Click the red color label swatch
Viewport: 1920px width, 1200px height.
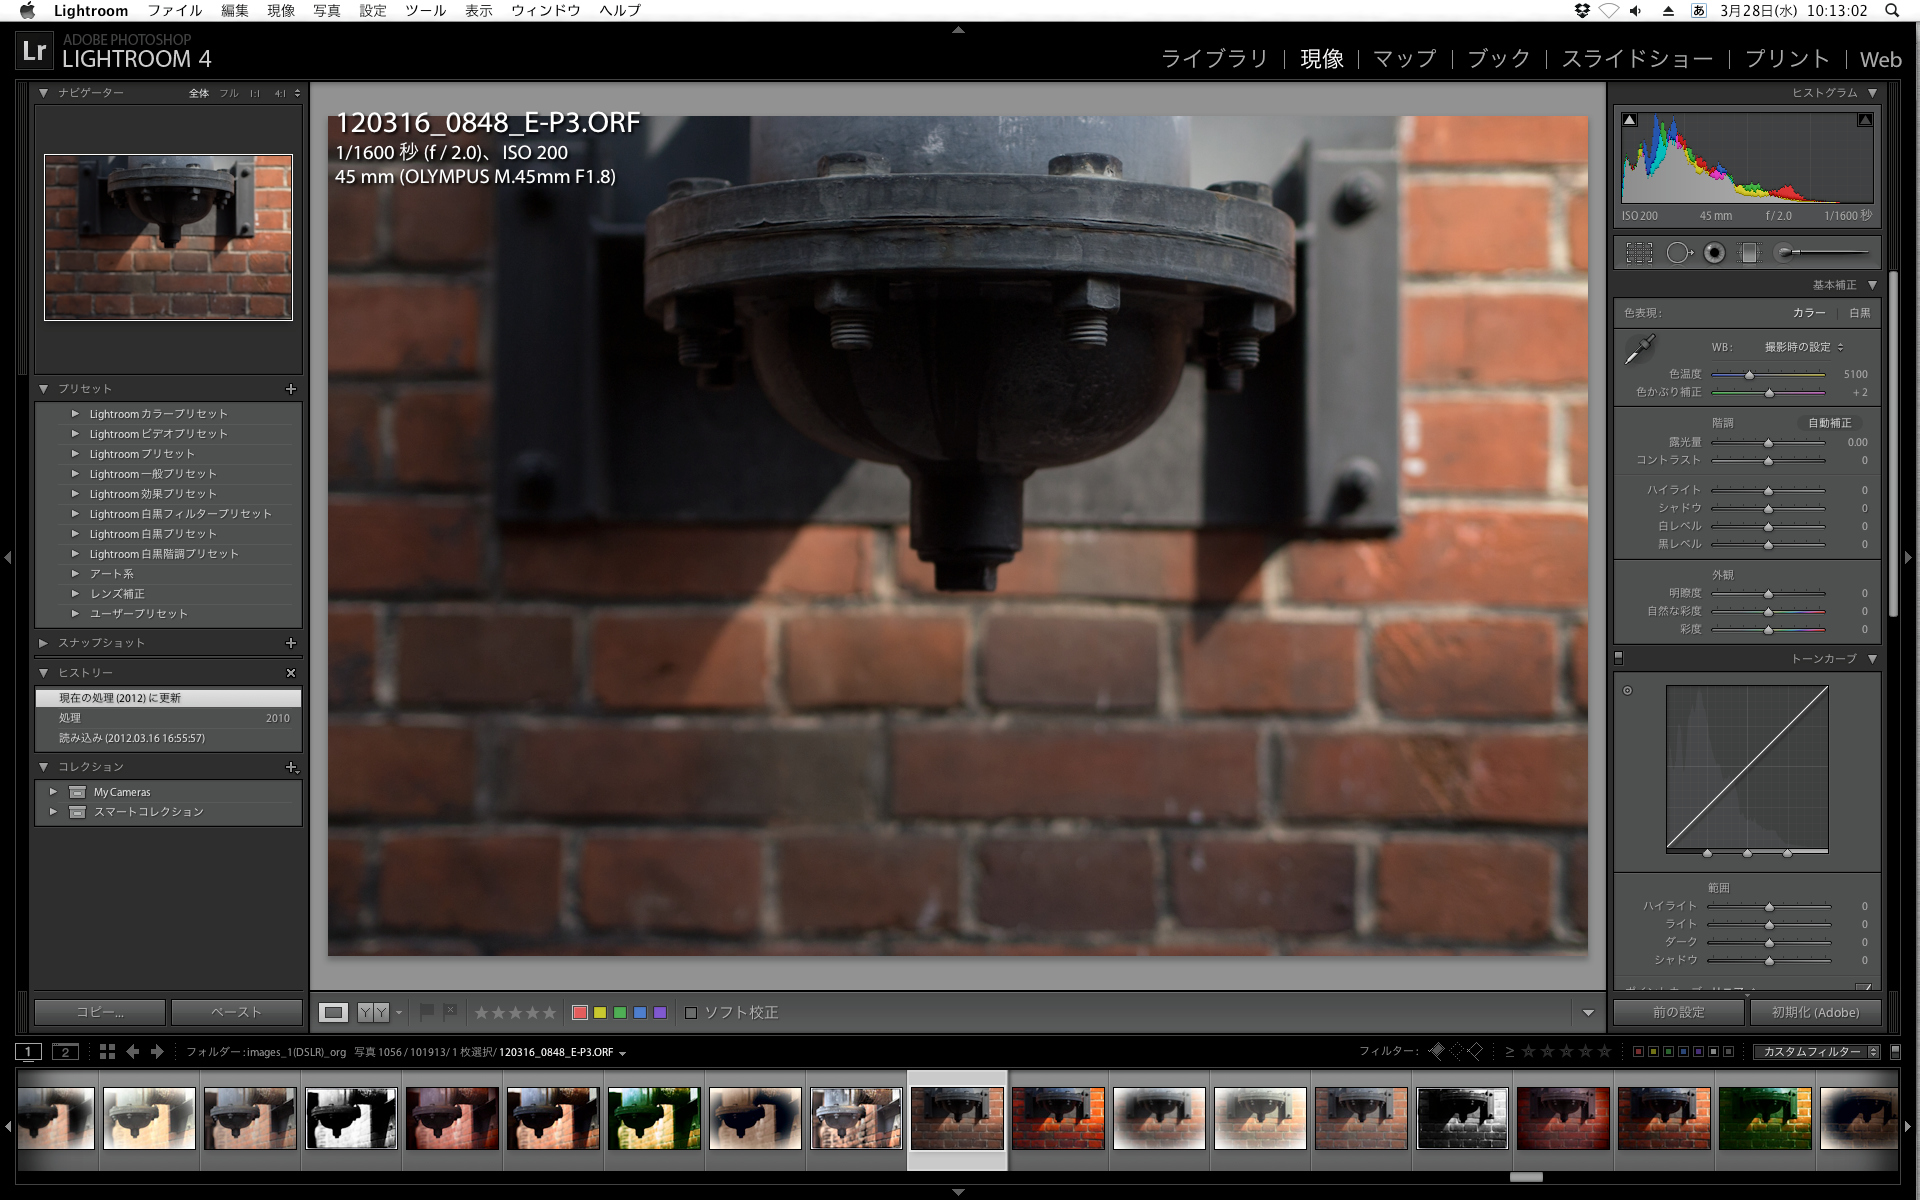pyautogui.click(x=579, y=1013)
